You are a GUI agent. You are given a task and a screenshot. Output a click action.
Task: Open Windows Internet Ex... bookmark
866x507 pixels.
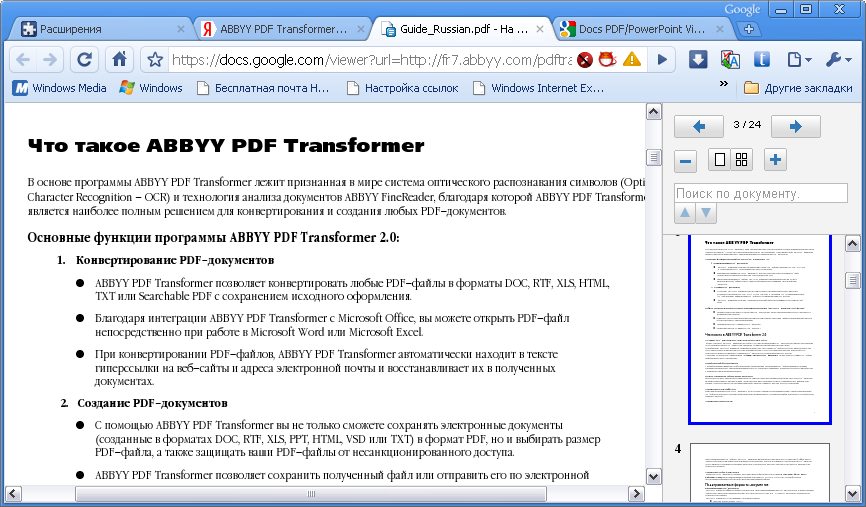tap(538, 88)
